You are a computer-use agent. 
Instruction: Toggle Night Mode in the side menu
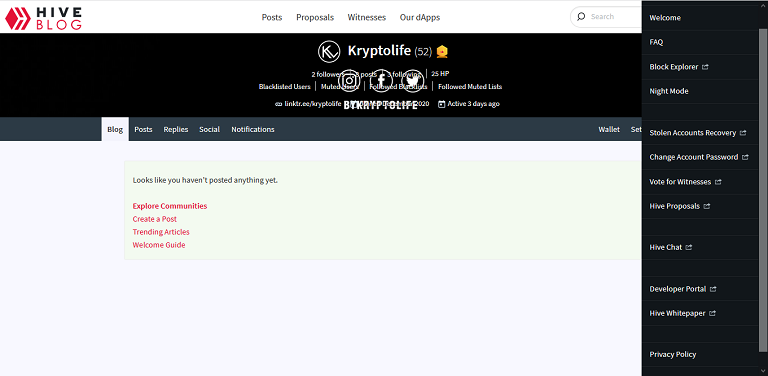(669, 91)
